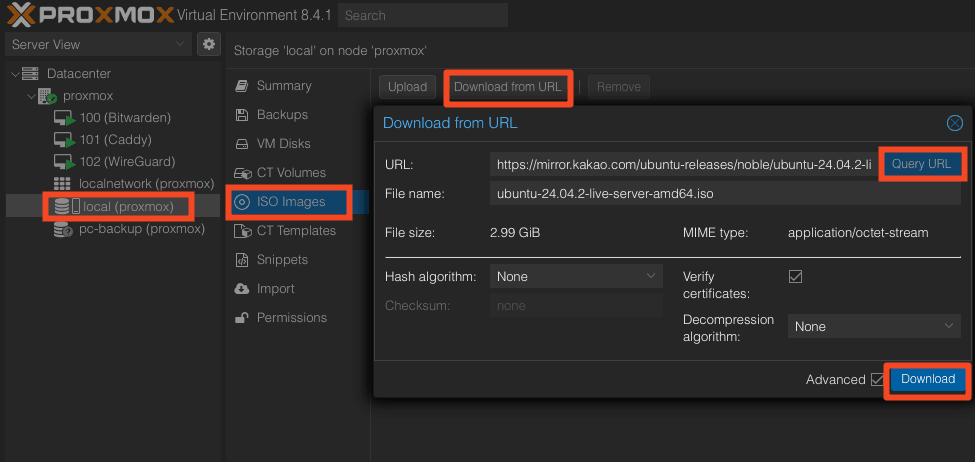Open the CT Templates section
The height and width of the screenshot is (462, 975).
[x=297, y=231]
